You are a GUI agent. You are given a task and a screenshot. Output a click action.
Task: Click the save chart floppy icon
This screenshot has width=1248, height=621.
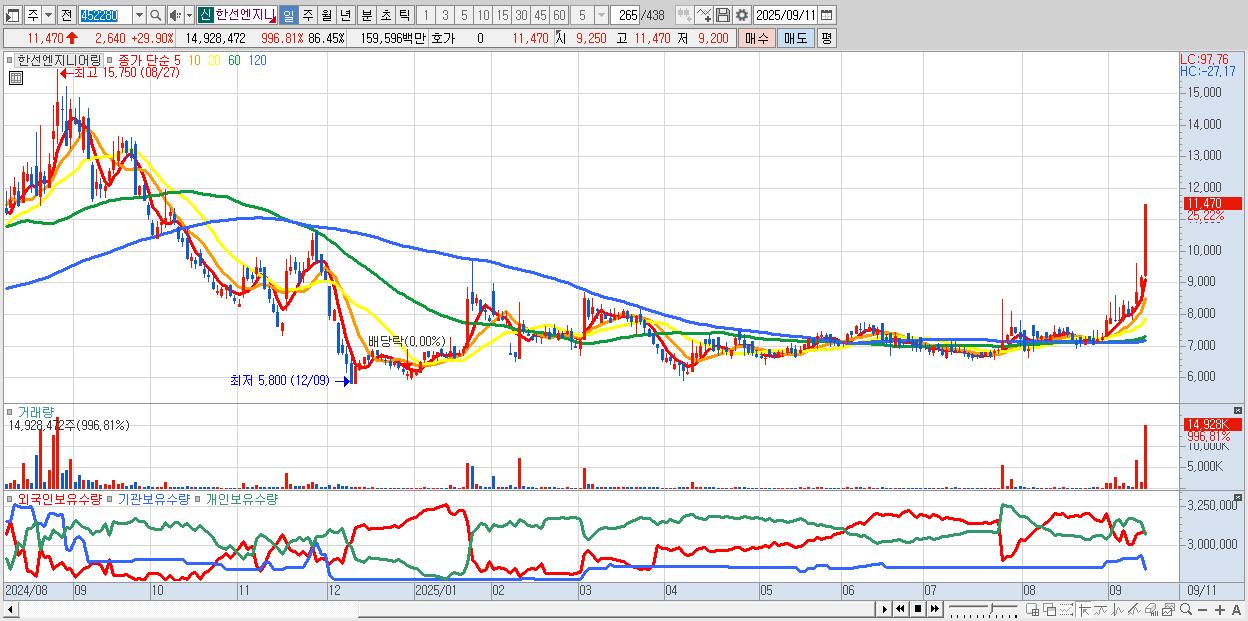click(723, 15)
